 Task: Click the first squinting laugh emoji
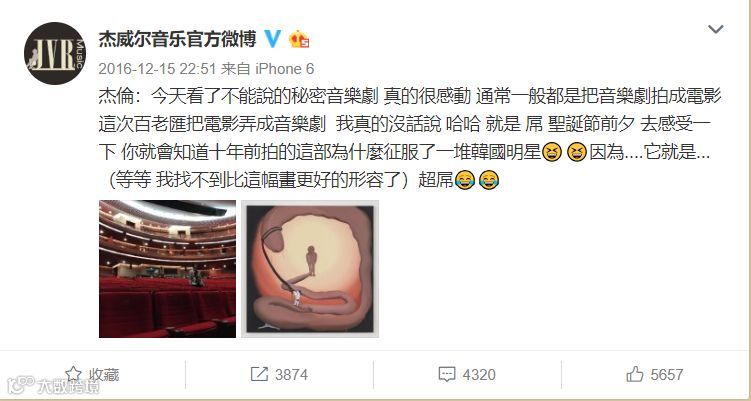pos(552,152)
